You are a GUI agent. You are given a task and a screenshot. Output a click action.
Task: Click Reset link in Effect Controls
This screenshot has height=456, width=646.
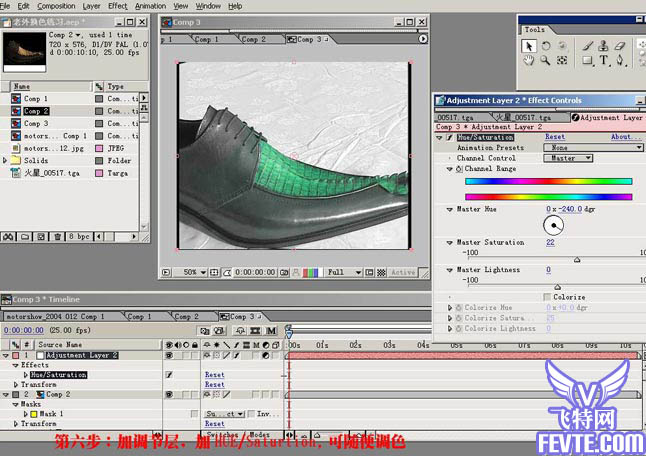point(555,137)
